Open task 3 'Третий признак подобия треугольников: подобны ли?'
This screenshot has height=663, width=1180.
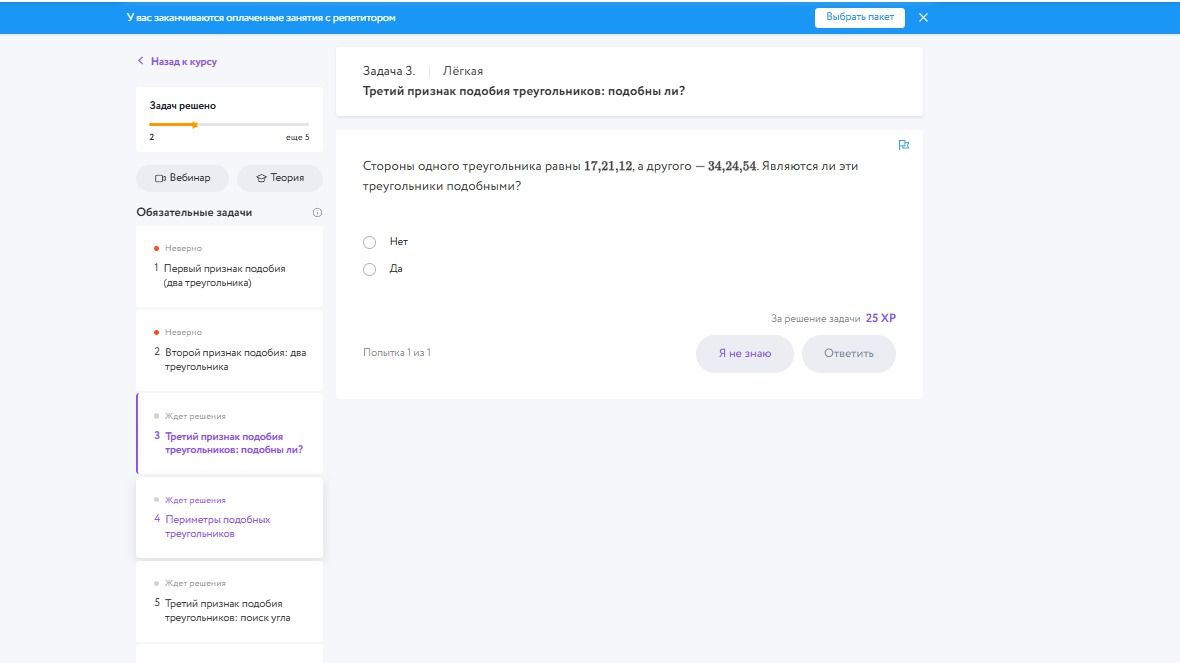(x=230, y=434)
